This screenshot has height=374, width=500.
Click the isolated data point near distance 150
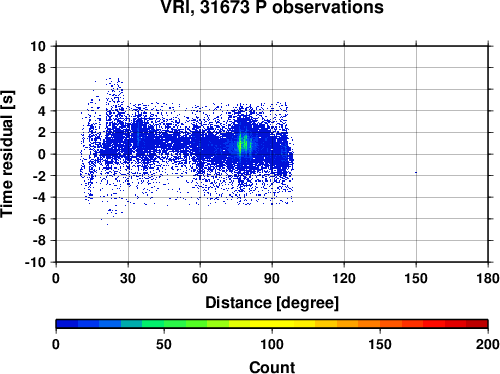[416, 172]
